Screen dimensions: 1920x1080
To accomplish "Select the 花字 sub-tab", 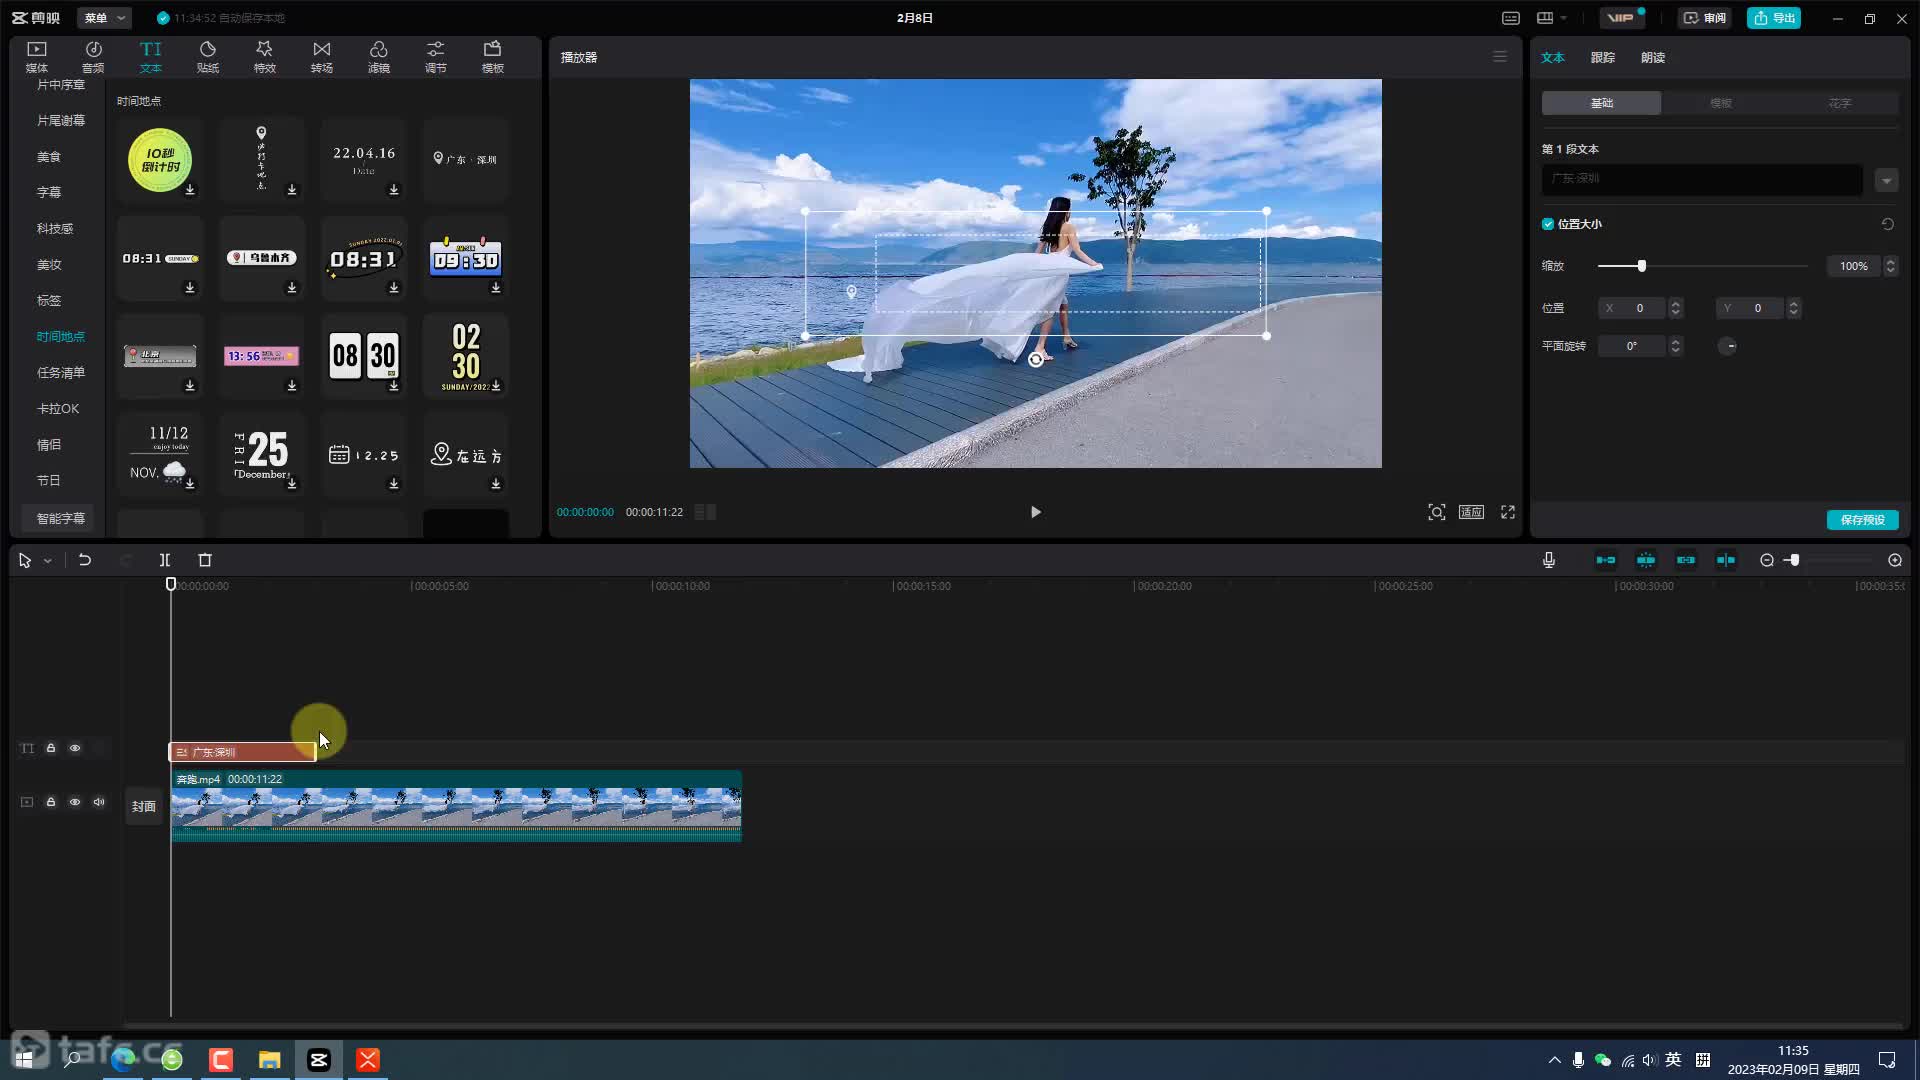I will (x=1840, y=103).
